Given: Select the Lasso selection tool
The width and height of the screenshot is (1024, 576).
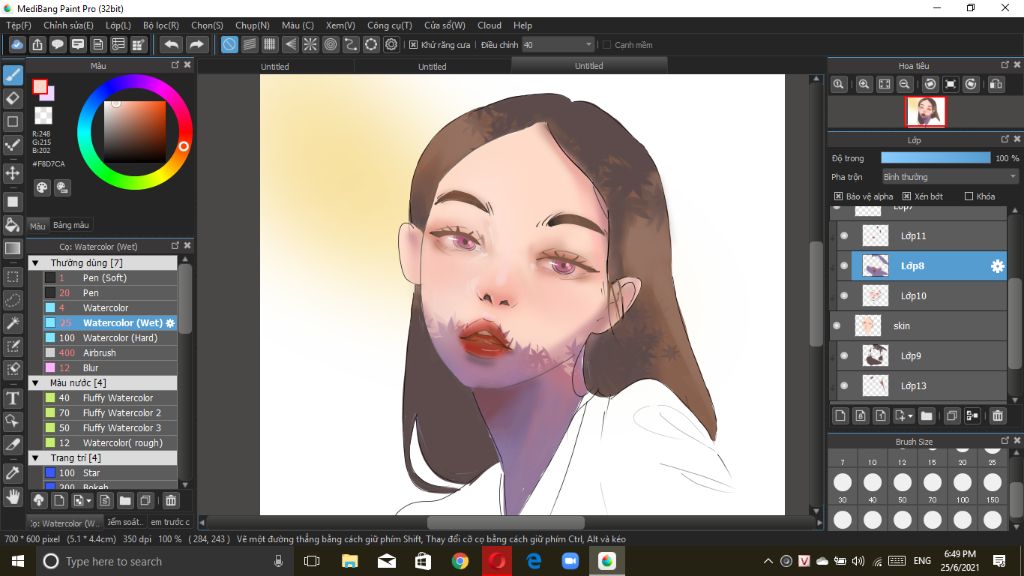Looking at the screenshot, I should [12, 300].
